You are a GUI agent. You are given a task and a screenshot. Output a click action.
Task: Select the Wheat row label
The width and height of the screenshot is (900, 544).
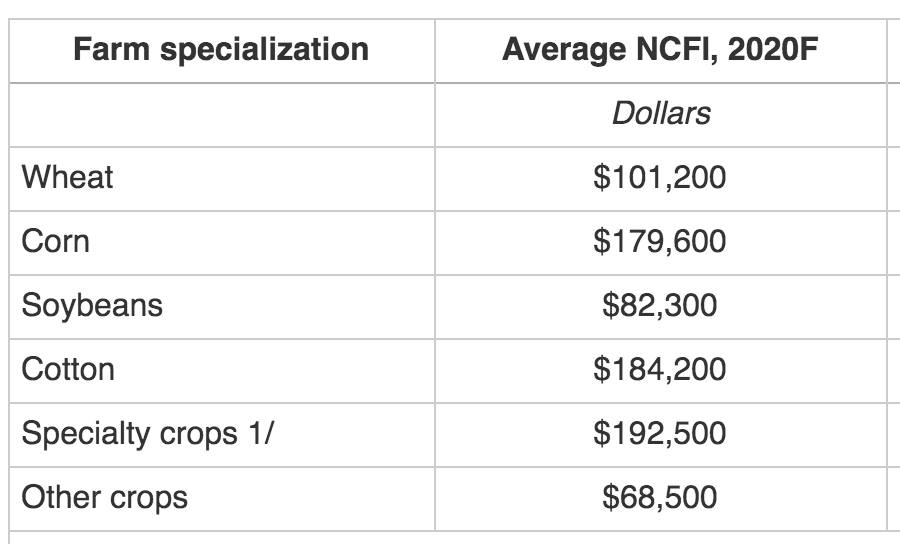click(67, 177)
